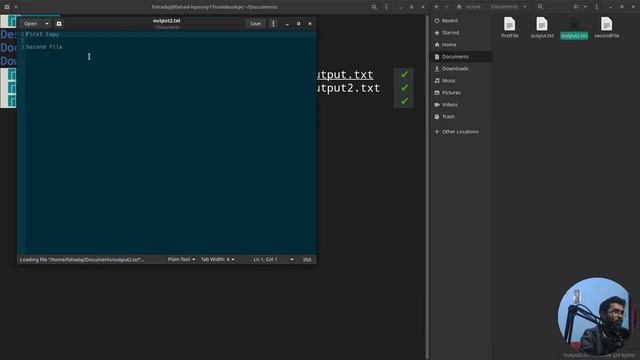Open Other Locations in the sidebar
This screenshot has width=640, height=360.
[461, 132]
